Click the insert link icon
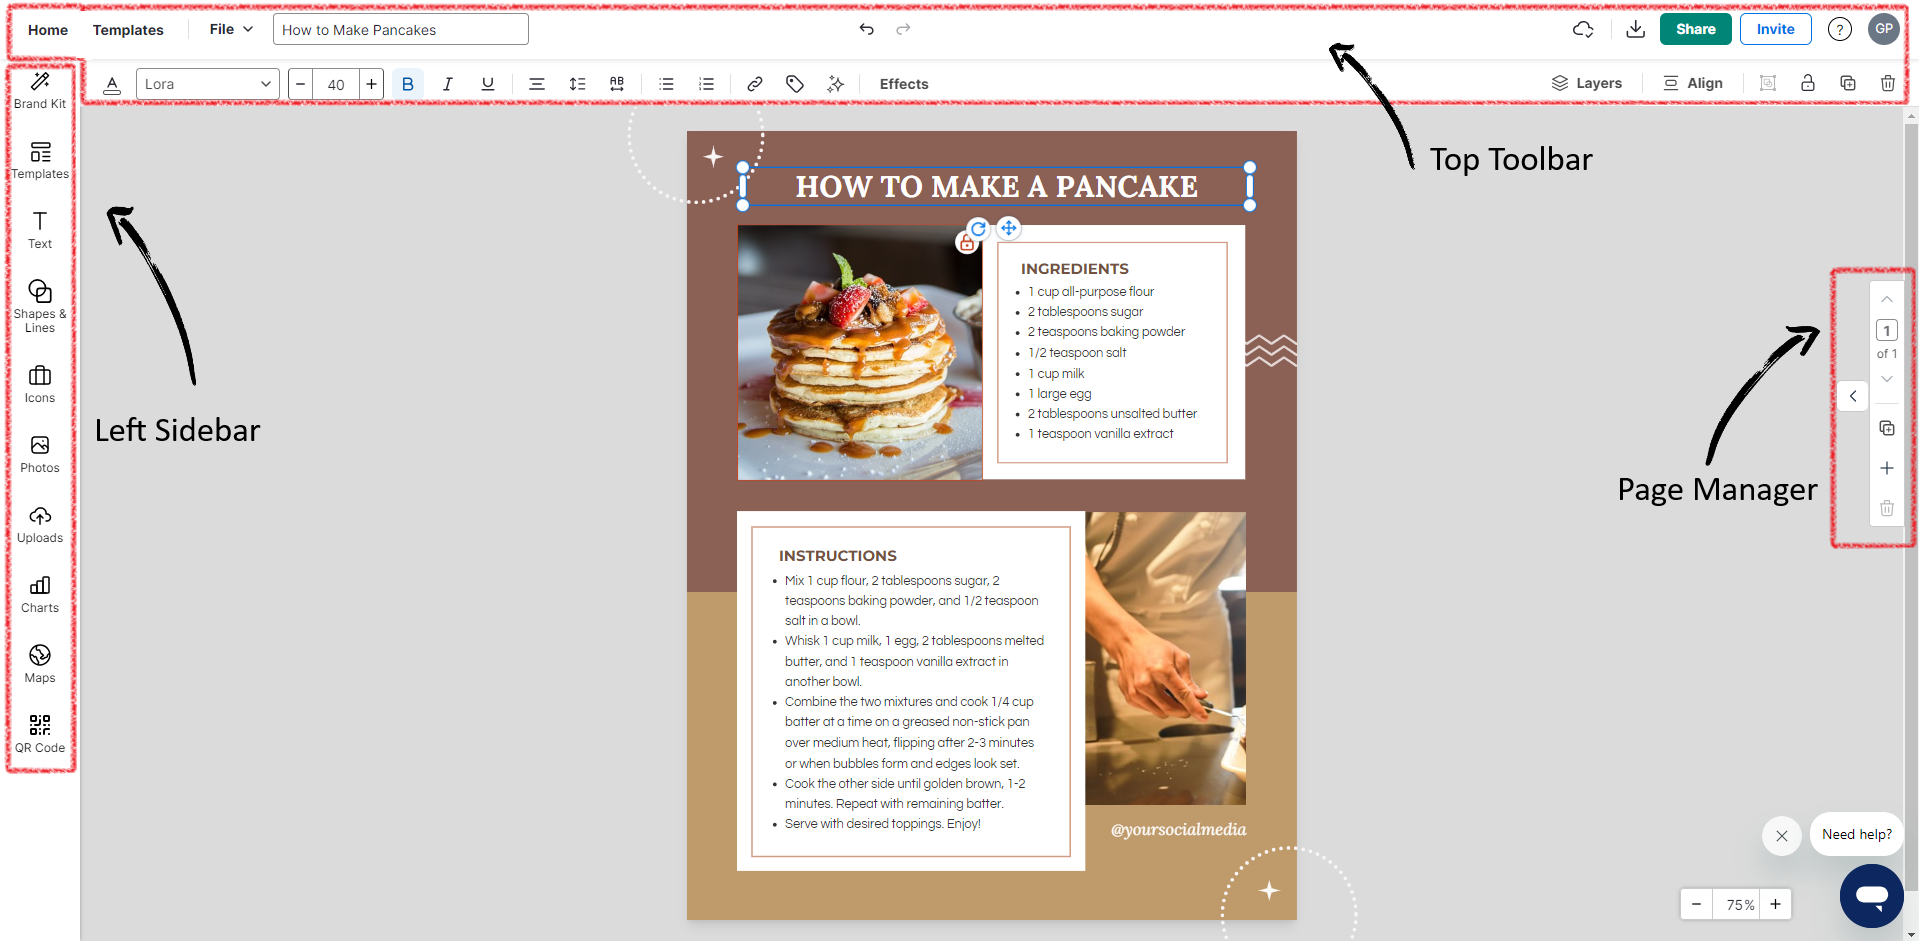The height and width of the screenshot is (943, 1919). 755,84
